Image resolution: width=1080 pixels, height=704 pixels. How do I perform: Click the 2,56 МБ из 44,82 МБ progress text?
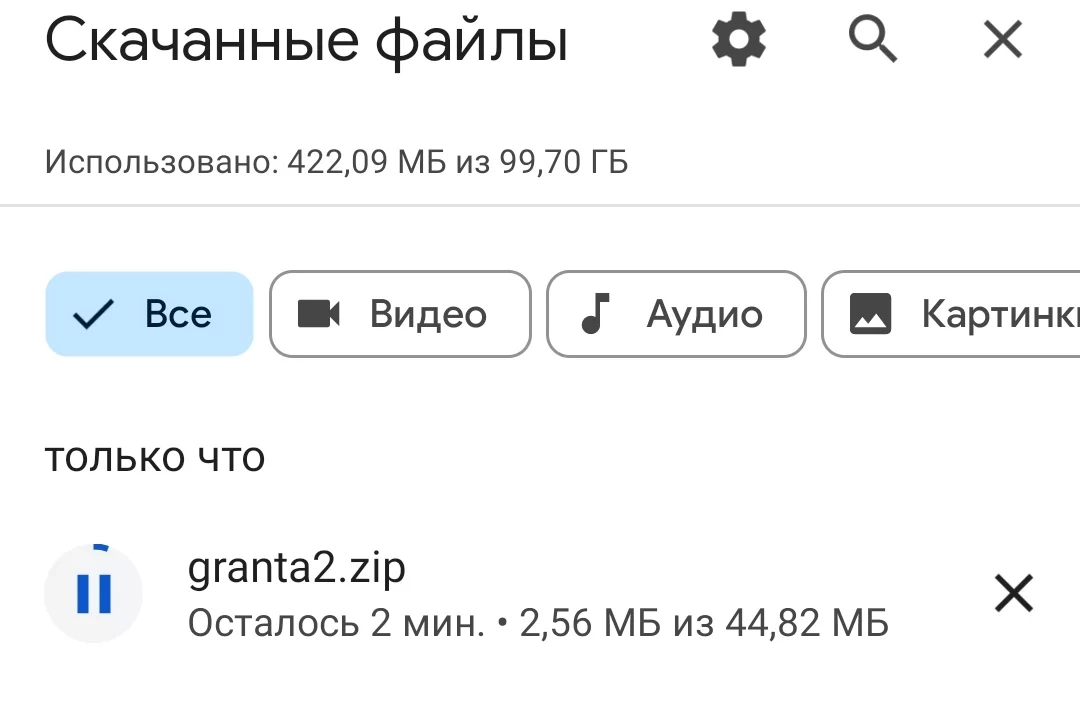click(704, 624)
